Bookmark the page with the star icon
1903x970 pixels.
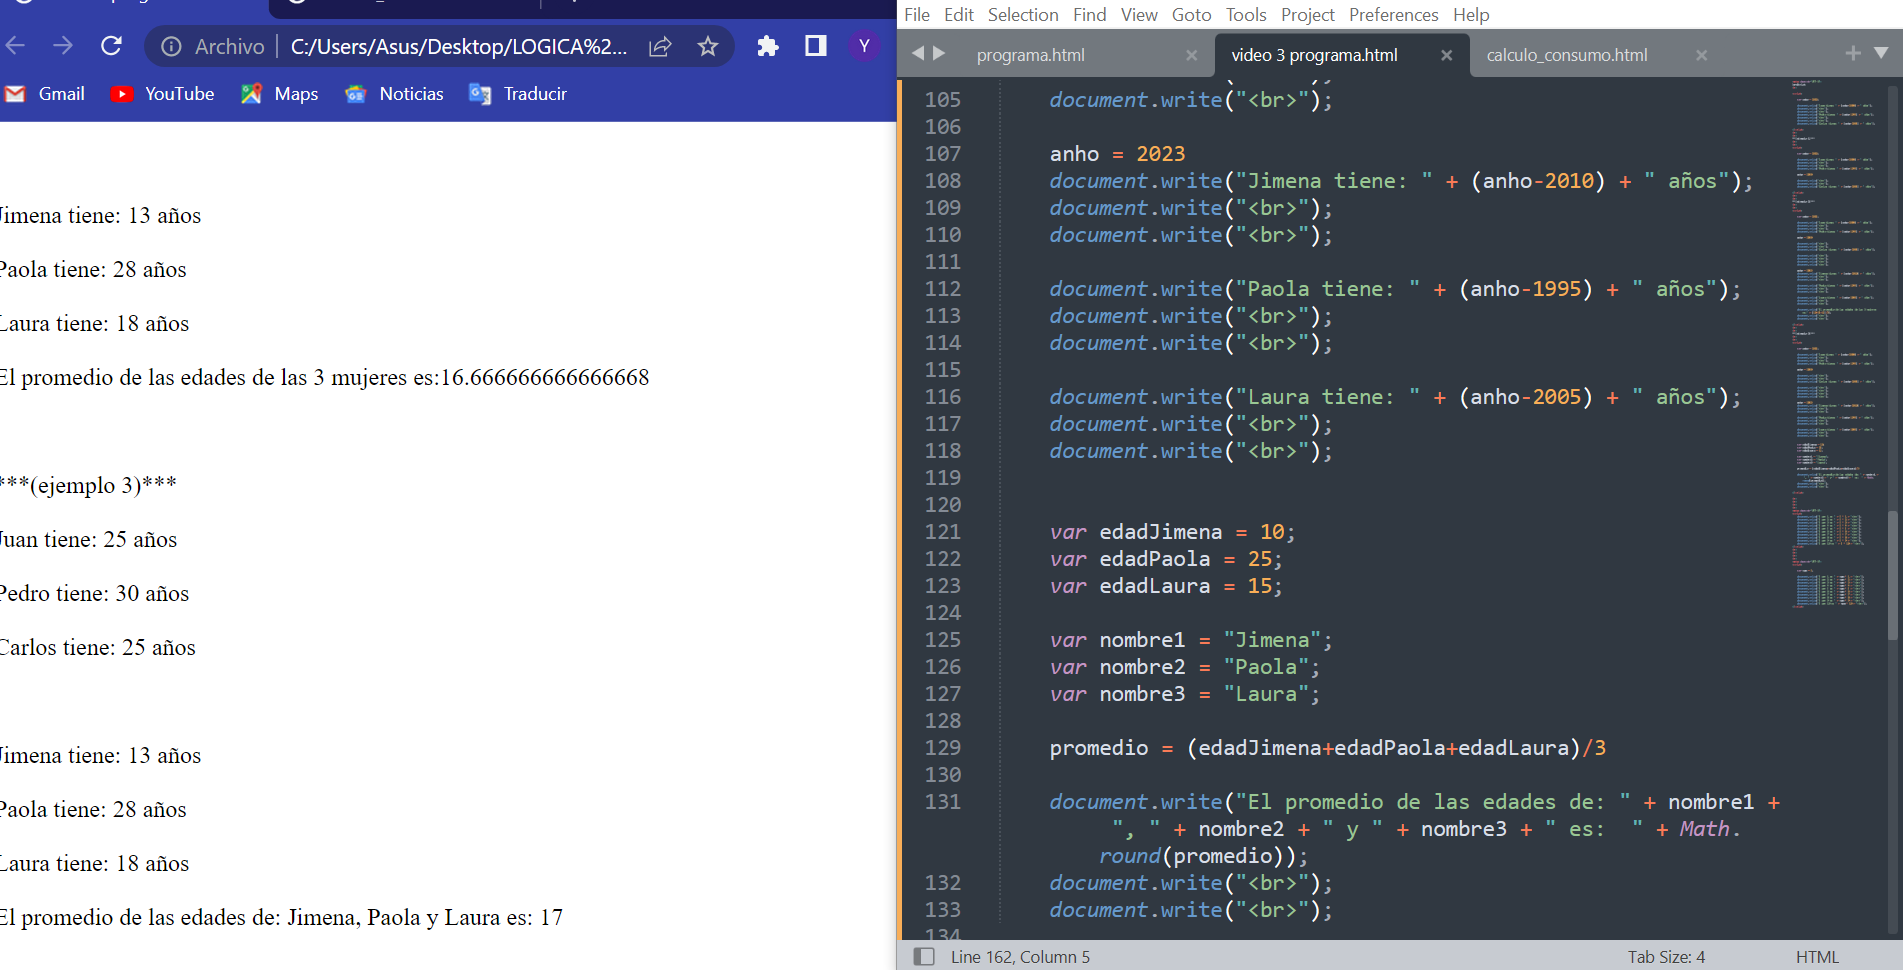(x=708, y=46)
